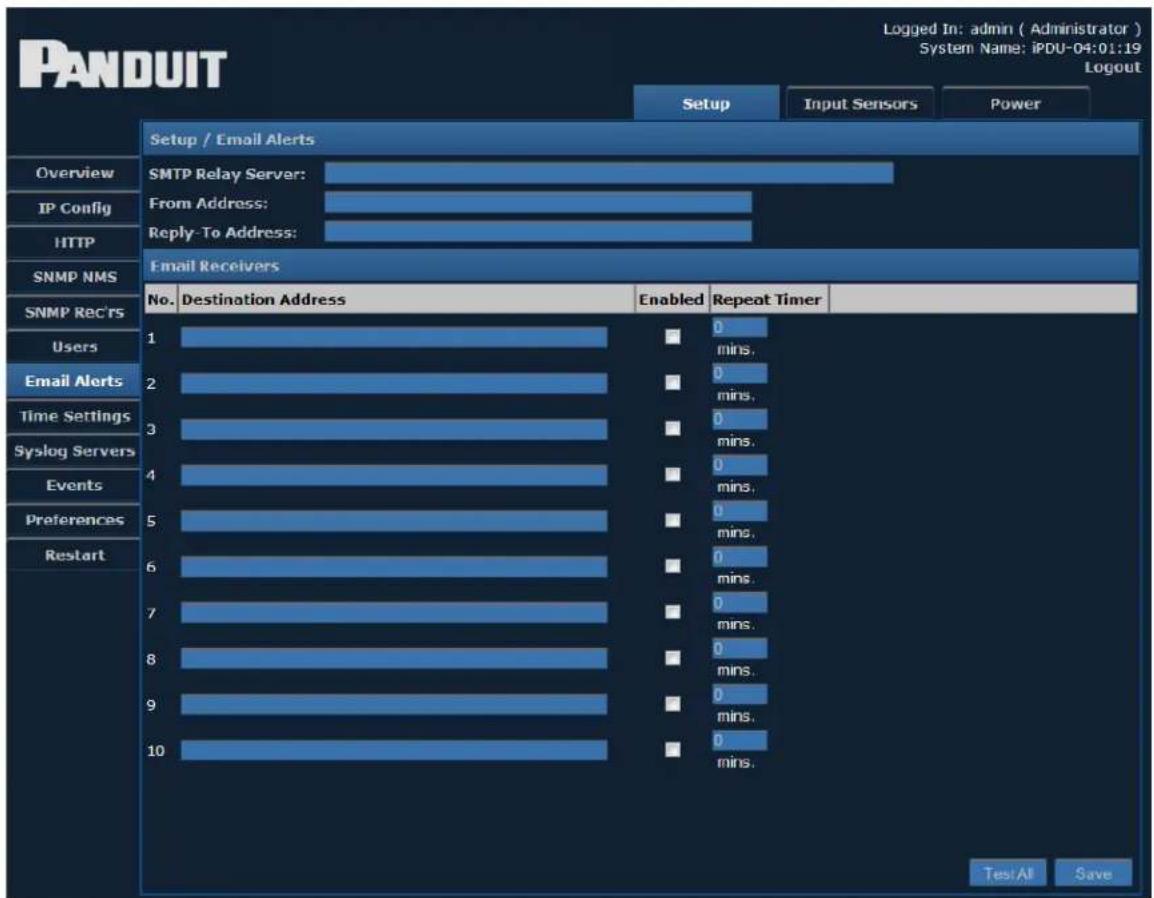Open the HTTP settings page
1154x898 pixels.
click(x=74, y=242)
